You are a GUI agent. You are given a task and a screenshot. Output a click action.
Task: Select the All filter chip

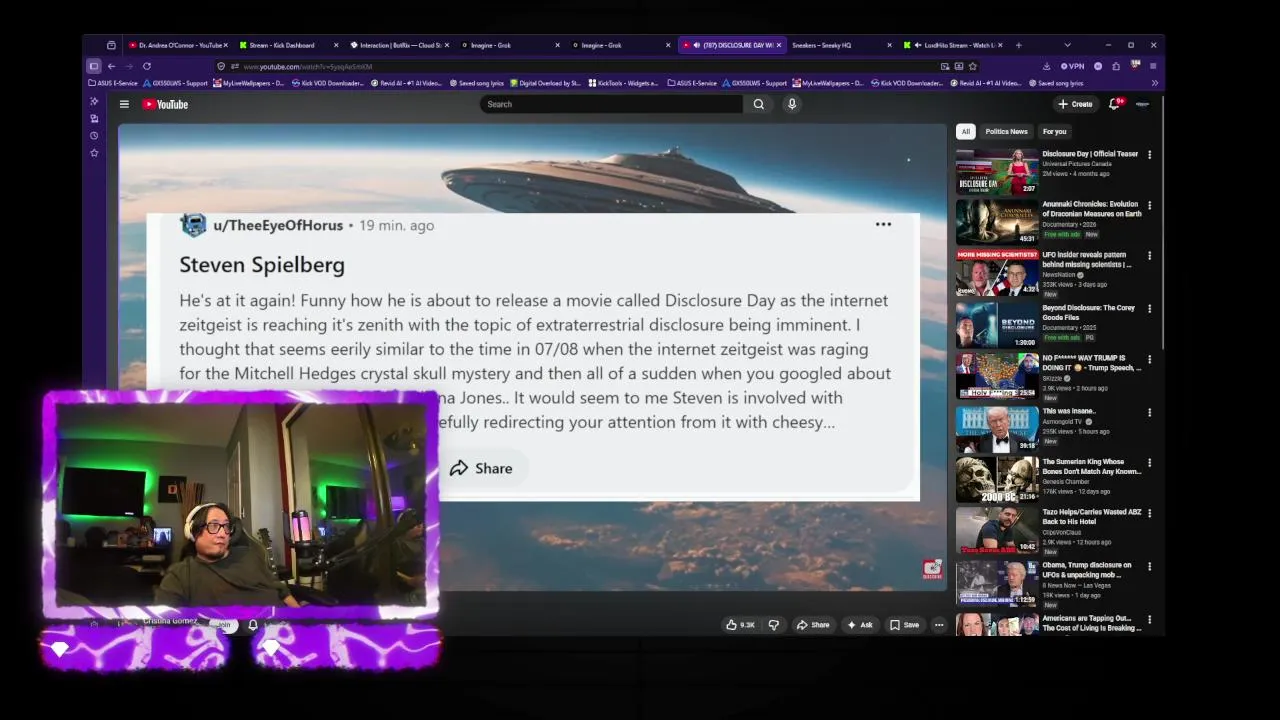pos(965,131)
